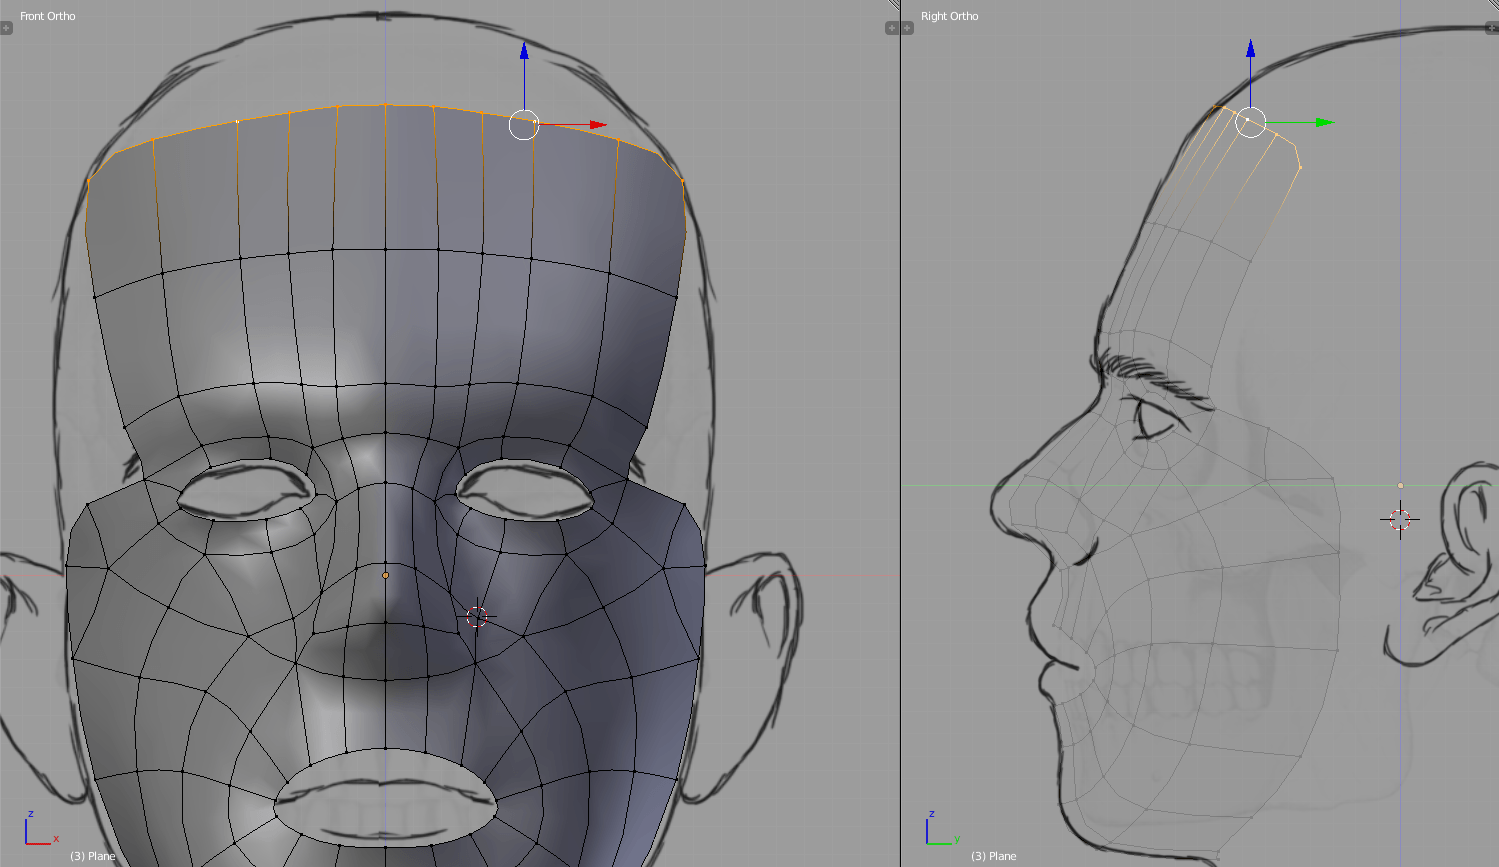Viewport: 1499px width, 867px height.
Task: Click the white manipulator circle in Right Ortho
Action: point(1250,122)
